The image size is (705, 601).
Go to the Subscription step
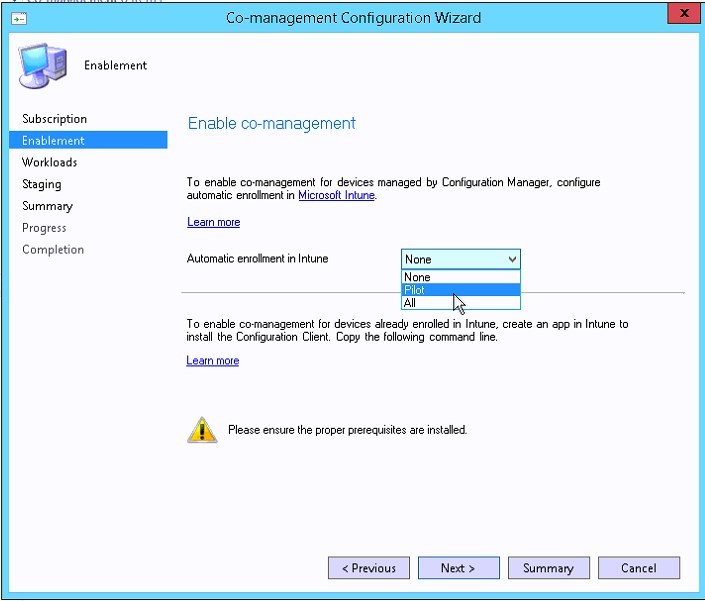point(54,119)
